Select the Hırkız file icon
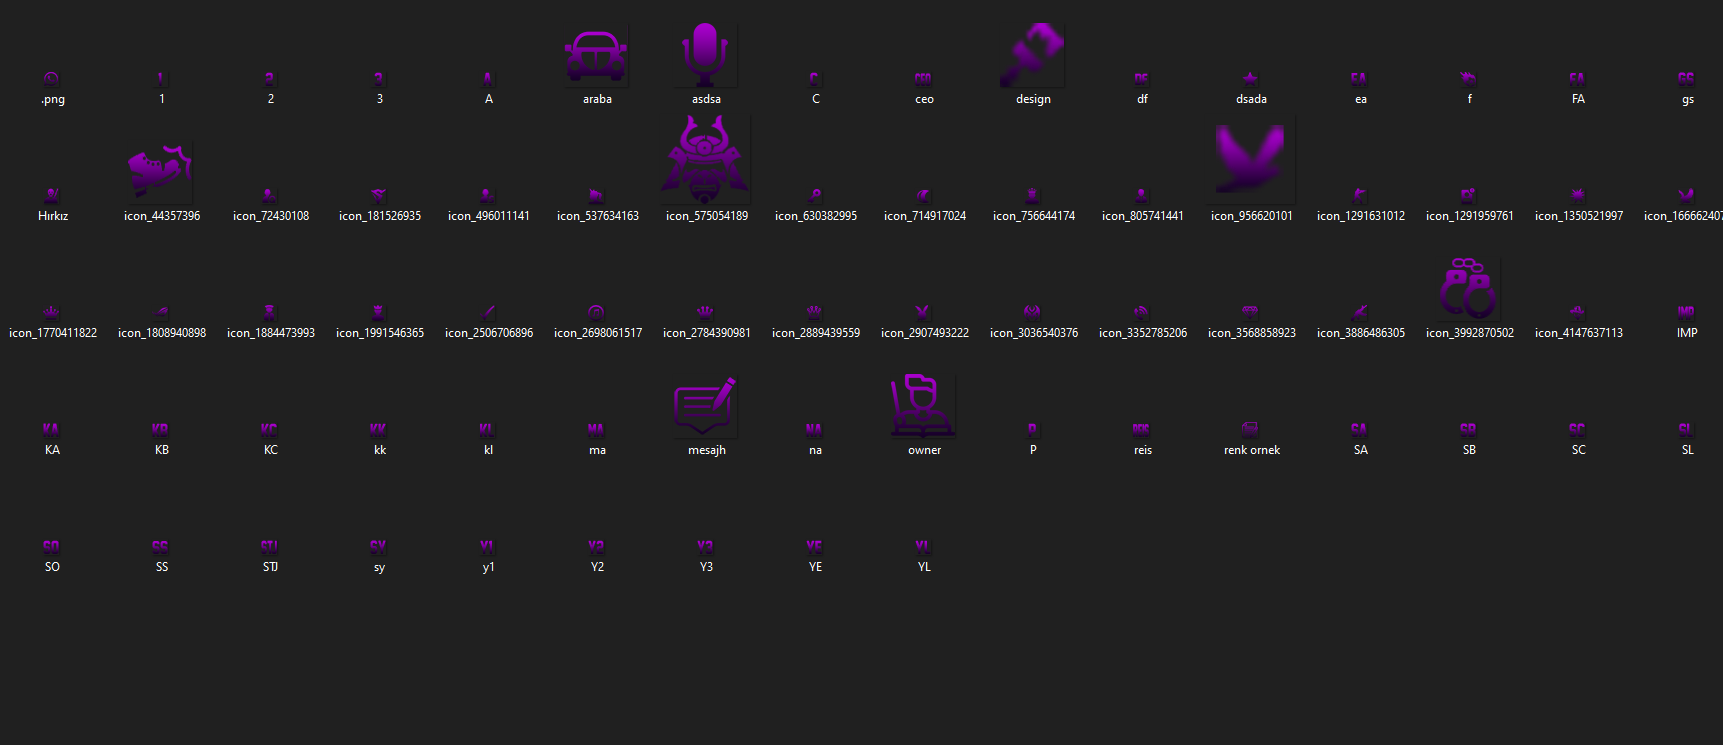The image size is (1723, 745). 51,195
